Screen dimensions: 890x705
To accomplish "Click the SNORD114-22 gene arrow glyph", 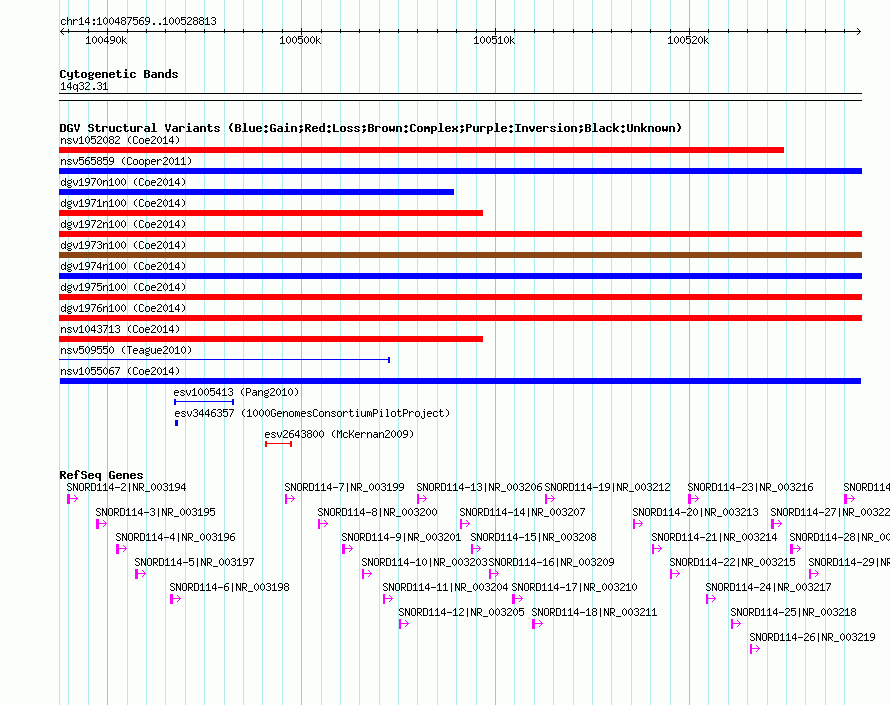I will coord(675,574).
